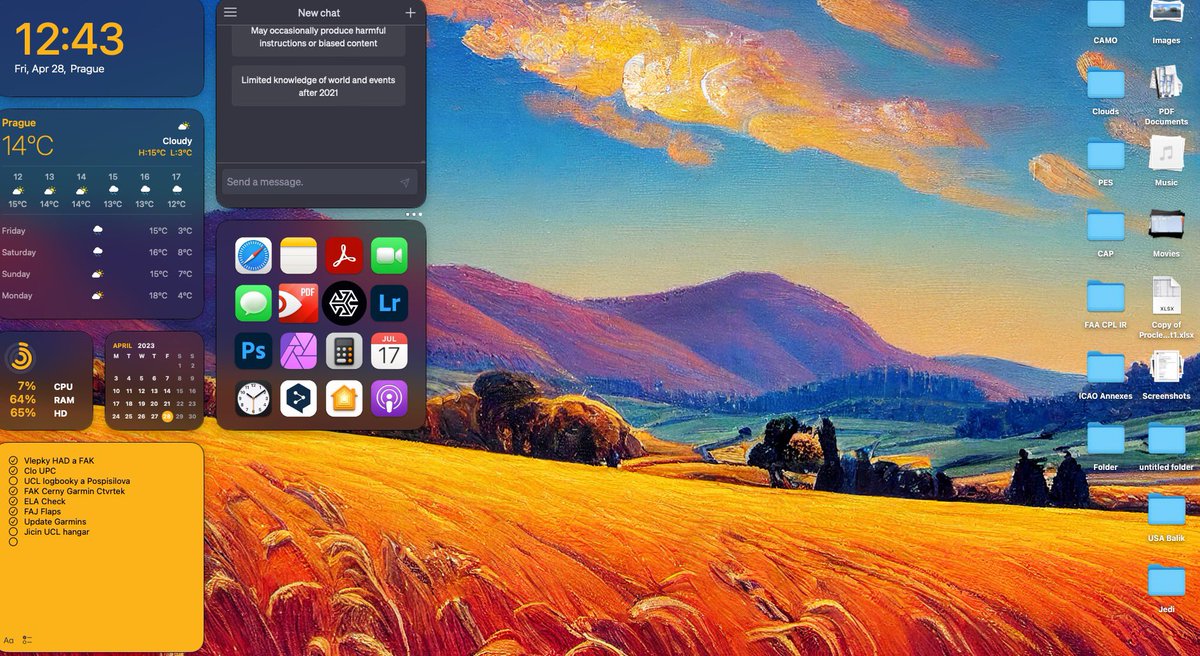This screenshot has height=656, width=1200.
Task: Open Adobe Photoshop (Ps) icon
Action: point(253,351)
